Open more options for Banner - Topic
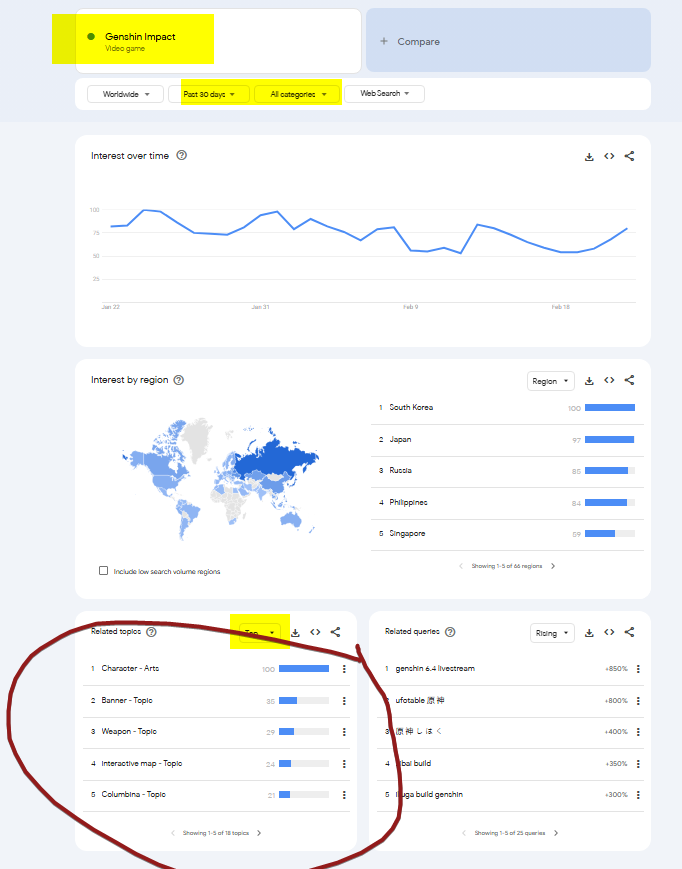682x869 pixels. tap(344, 701)
